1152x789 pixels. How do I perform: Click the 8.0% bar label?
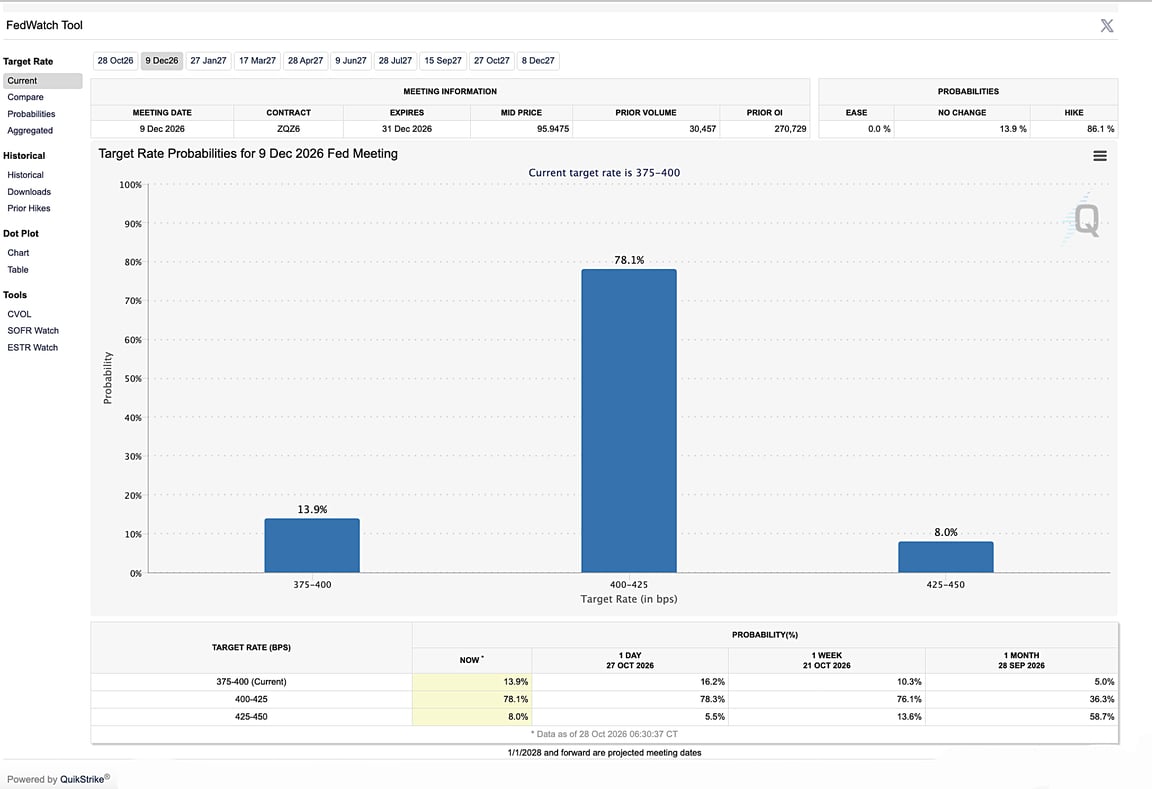point(946,532)
